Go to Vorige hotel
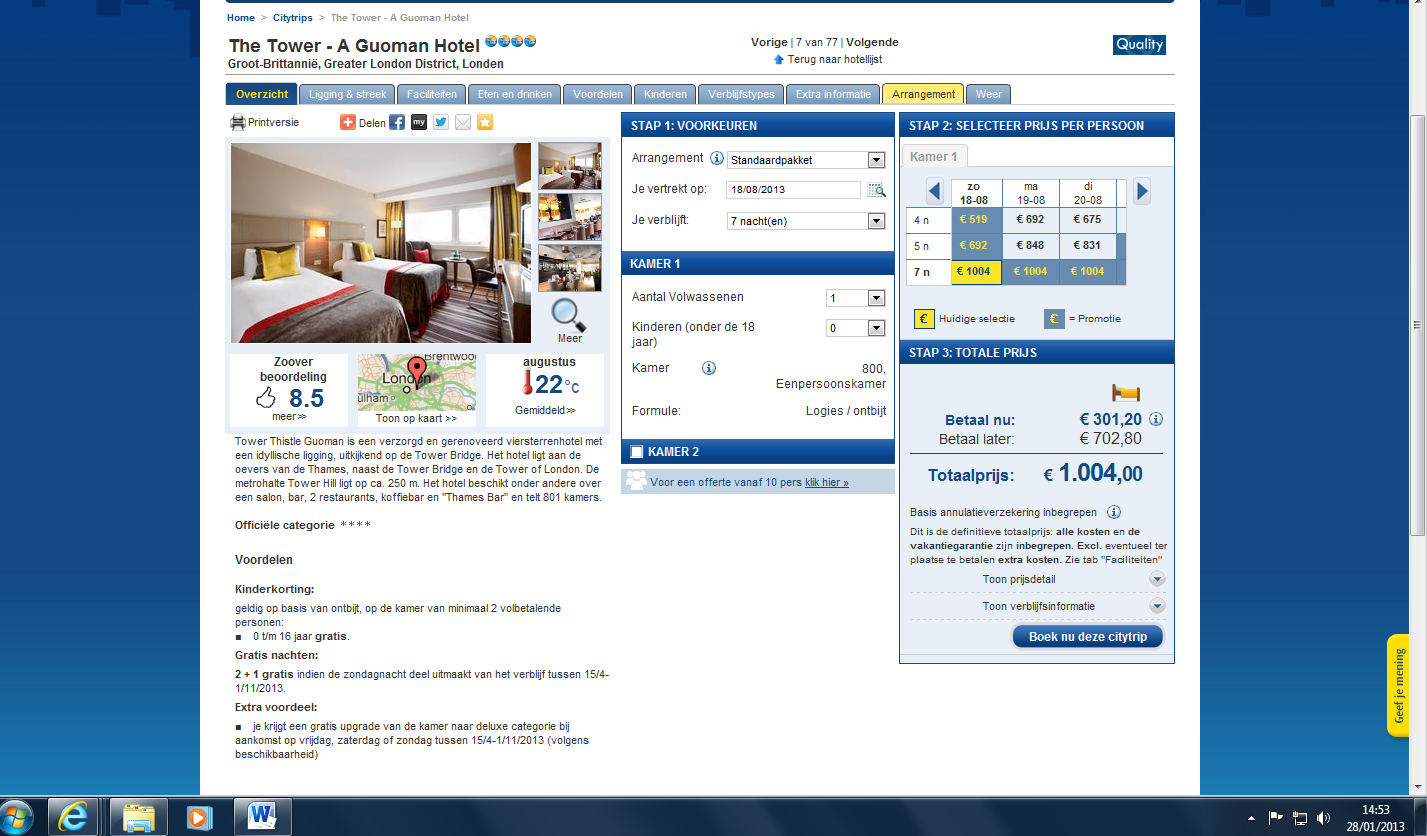 [x=769, y=43]
